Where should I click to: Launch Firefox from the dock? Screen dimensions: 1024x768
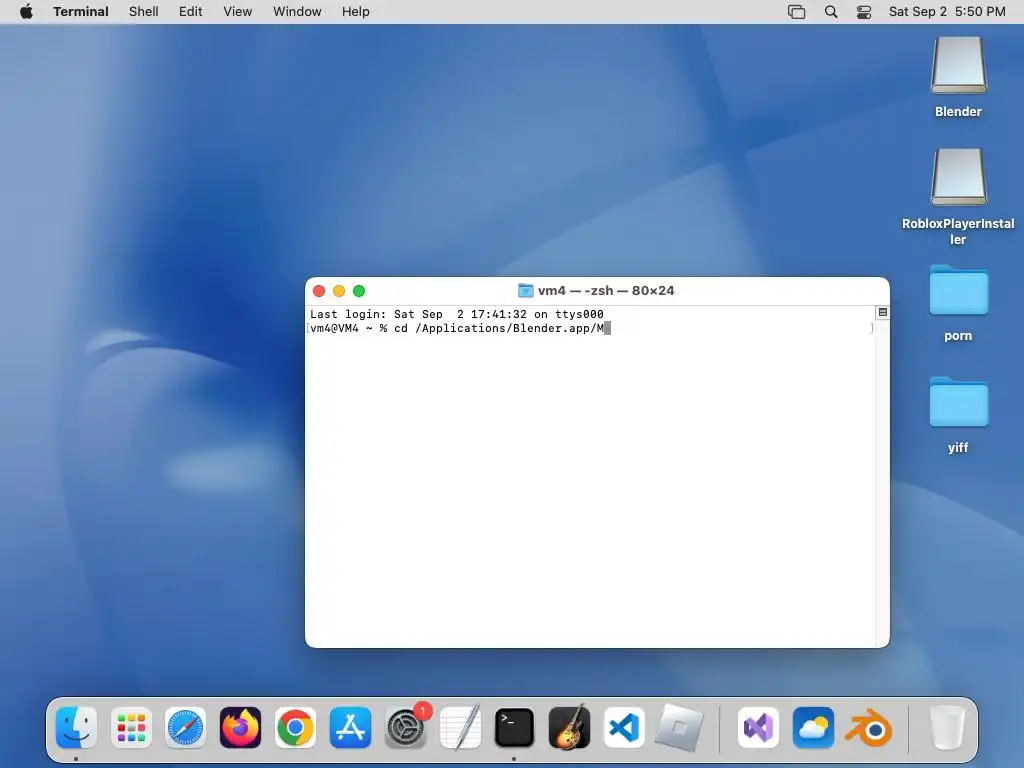tap(240, 728)
